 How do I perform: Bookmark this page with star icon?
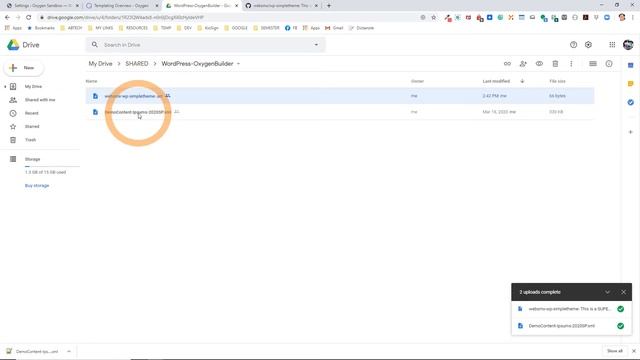tap(433, 18)
